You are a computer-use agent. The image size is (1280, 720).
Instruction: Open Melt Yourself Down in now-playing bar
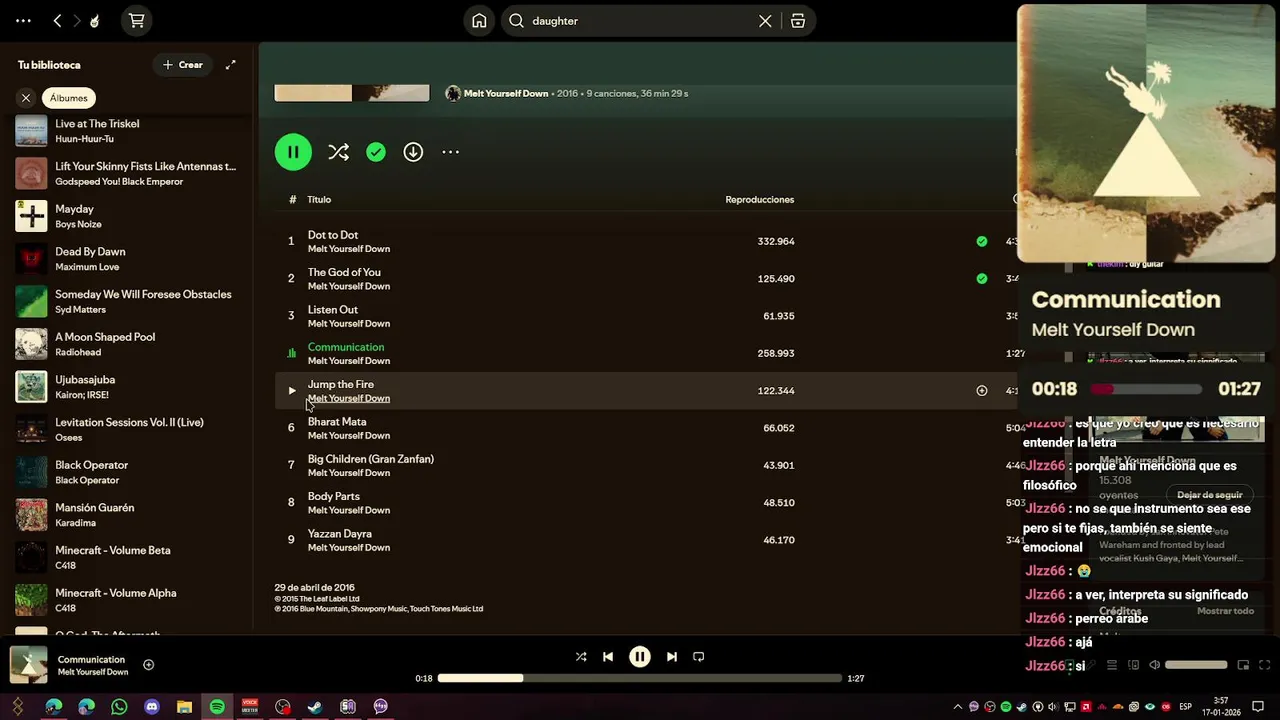click(93, 672)
